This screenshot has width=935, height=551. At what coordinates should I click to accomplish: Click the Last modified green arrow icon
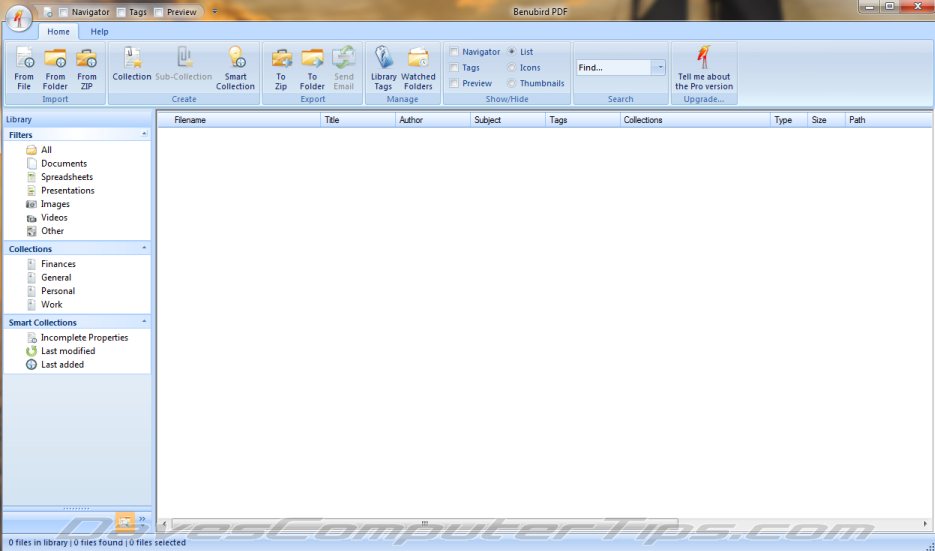coord(32,351)
